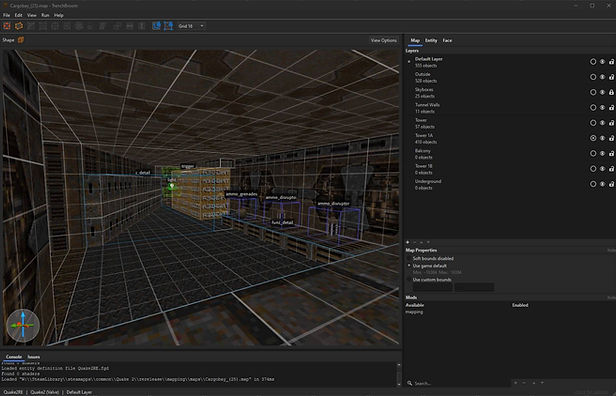This screenshot has width=616, height=396.
Task: Open the View Options button
Action: pyautogui.click(x=384, y=40)
